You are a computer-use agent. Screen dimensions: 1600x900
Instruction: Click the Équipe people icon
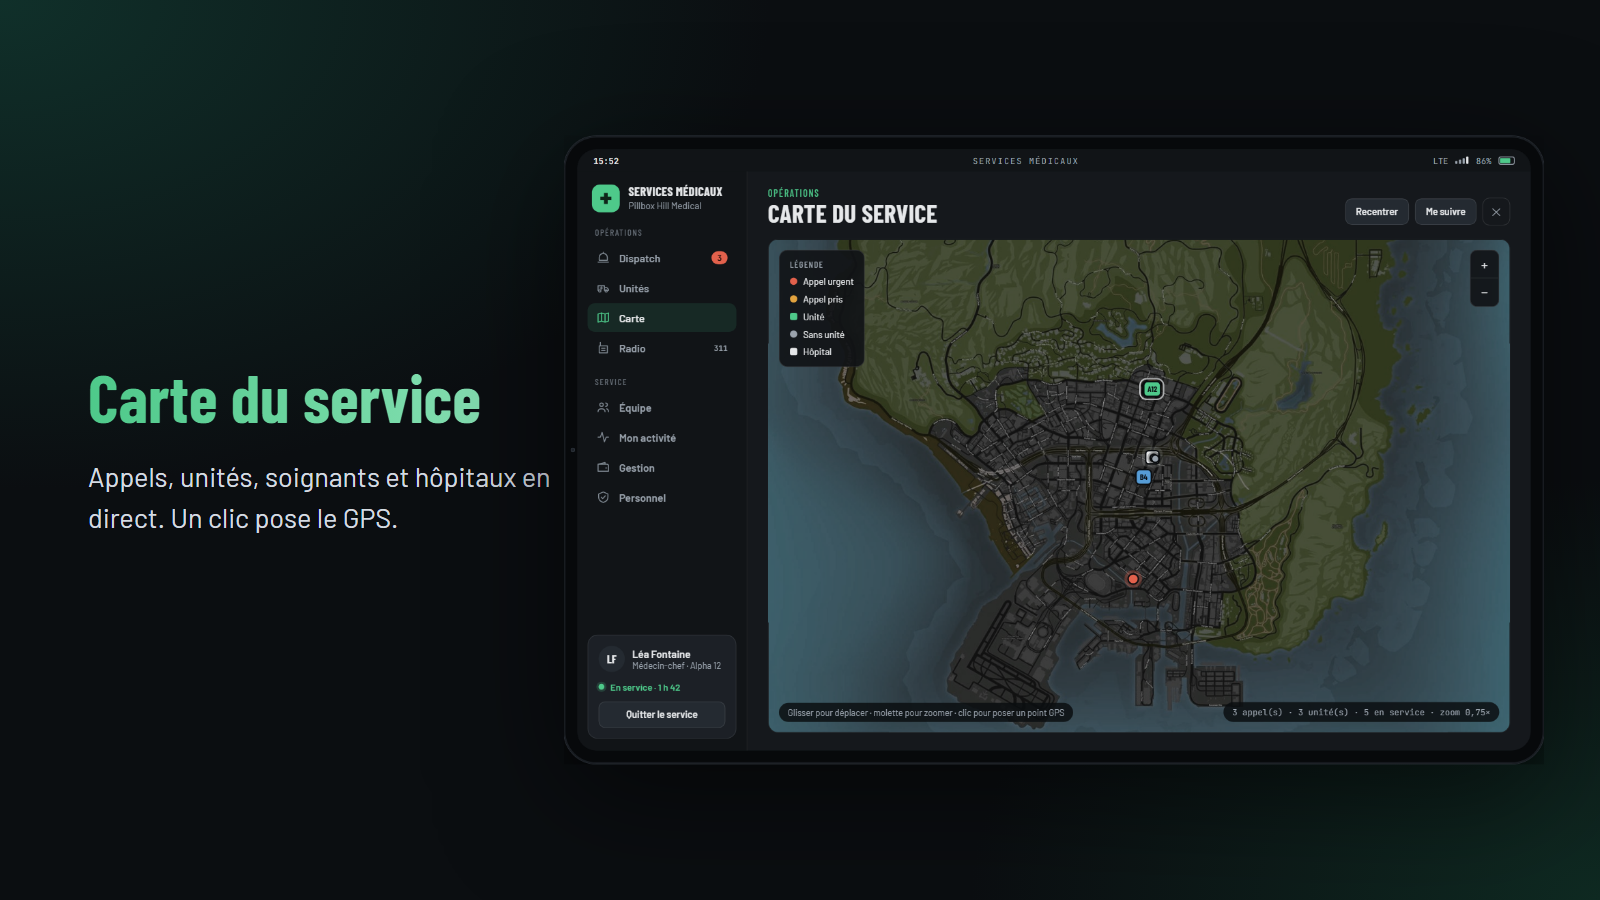click(x=603, y=407)
